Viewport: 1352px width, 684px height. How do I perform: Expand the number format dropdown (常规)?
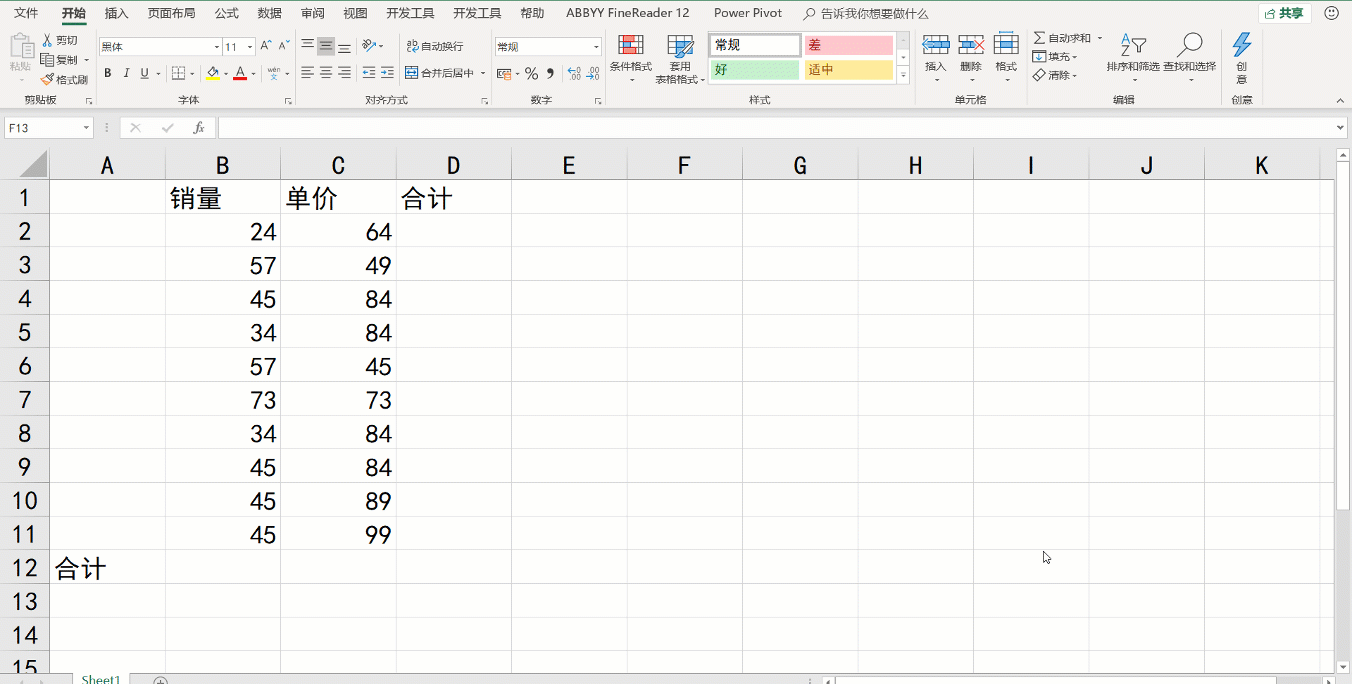597,47
